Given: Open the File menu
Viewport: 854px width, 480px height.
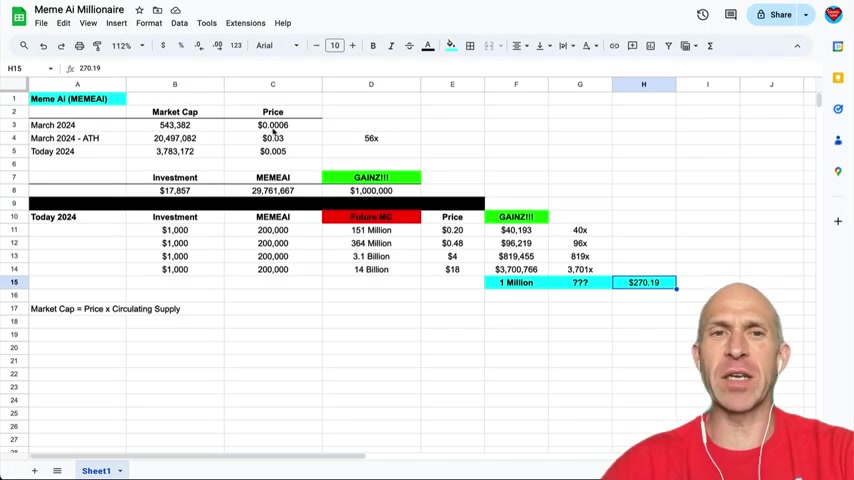Looking at the screenshot, I should (41, 23).
